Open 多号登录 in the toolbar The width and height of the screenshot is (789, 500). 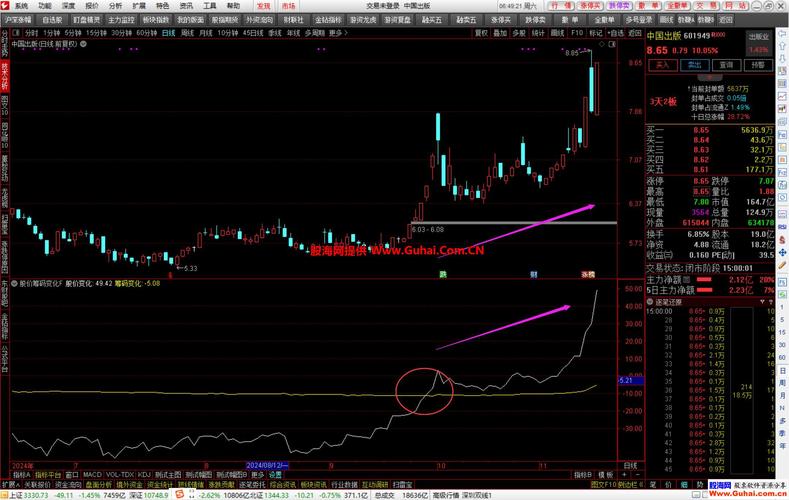(x=639, y=20)
